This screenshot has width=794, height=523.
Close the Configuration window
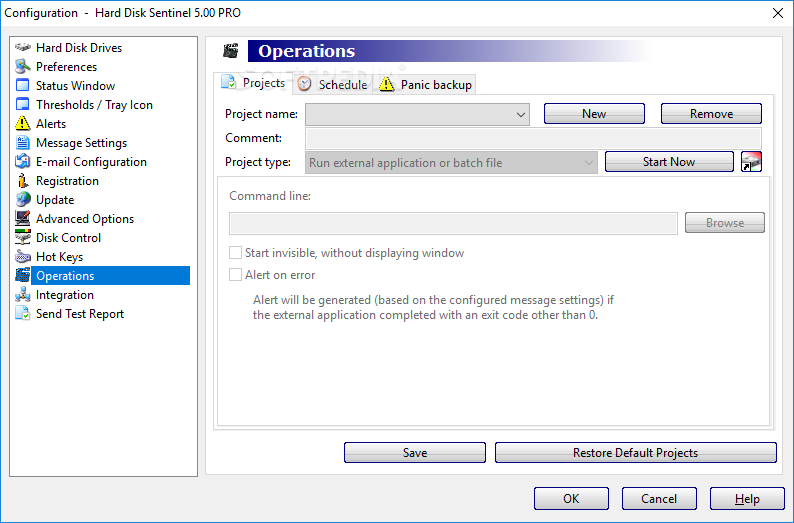pyautogui.click(x=778, y=13)
